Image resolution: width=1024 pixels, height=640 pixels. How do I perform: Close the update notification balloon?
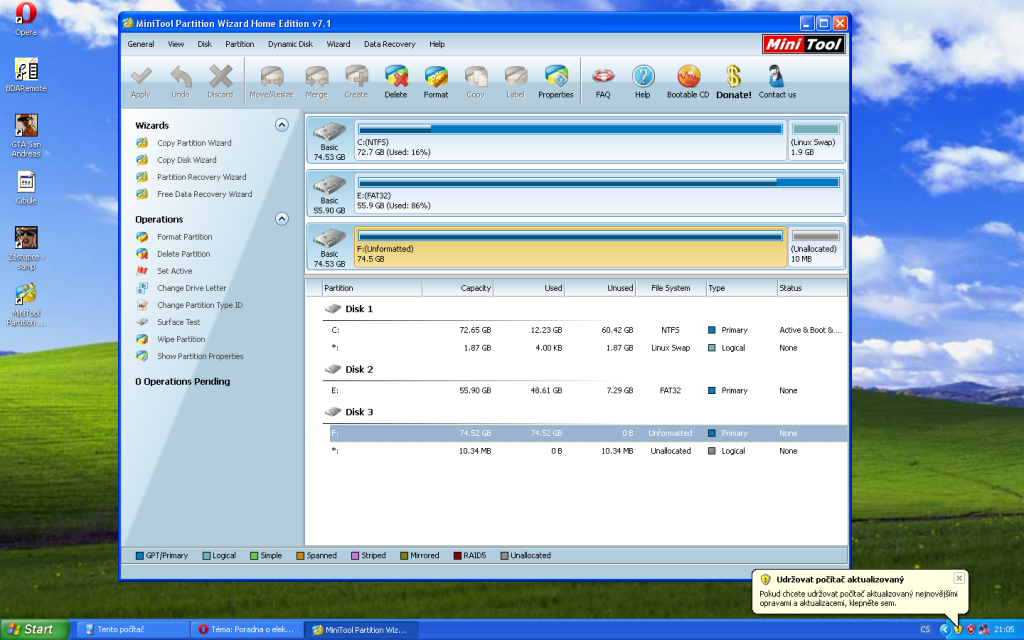pos(959,578)
